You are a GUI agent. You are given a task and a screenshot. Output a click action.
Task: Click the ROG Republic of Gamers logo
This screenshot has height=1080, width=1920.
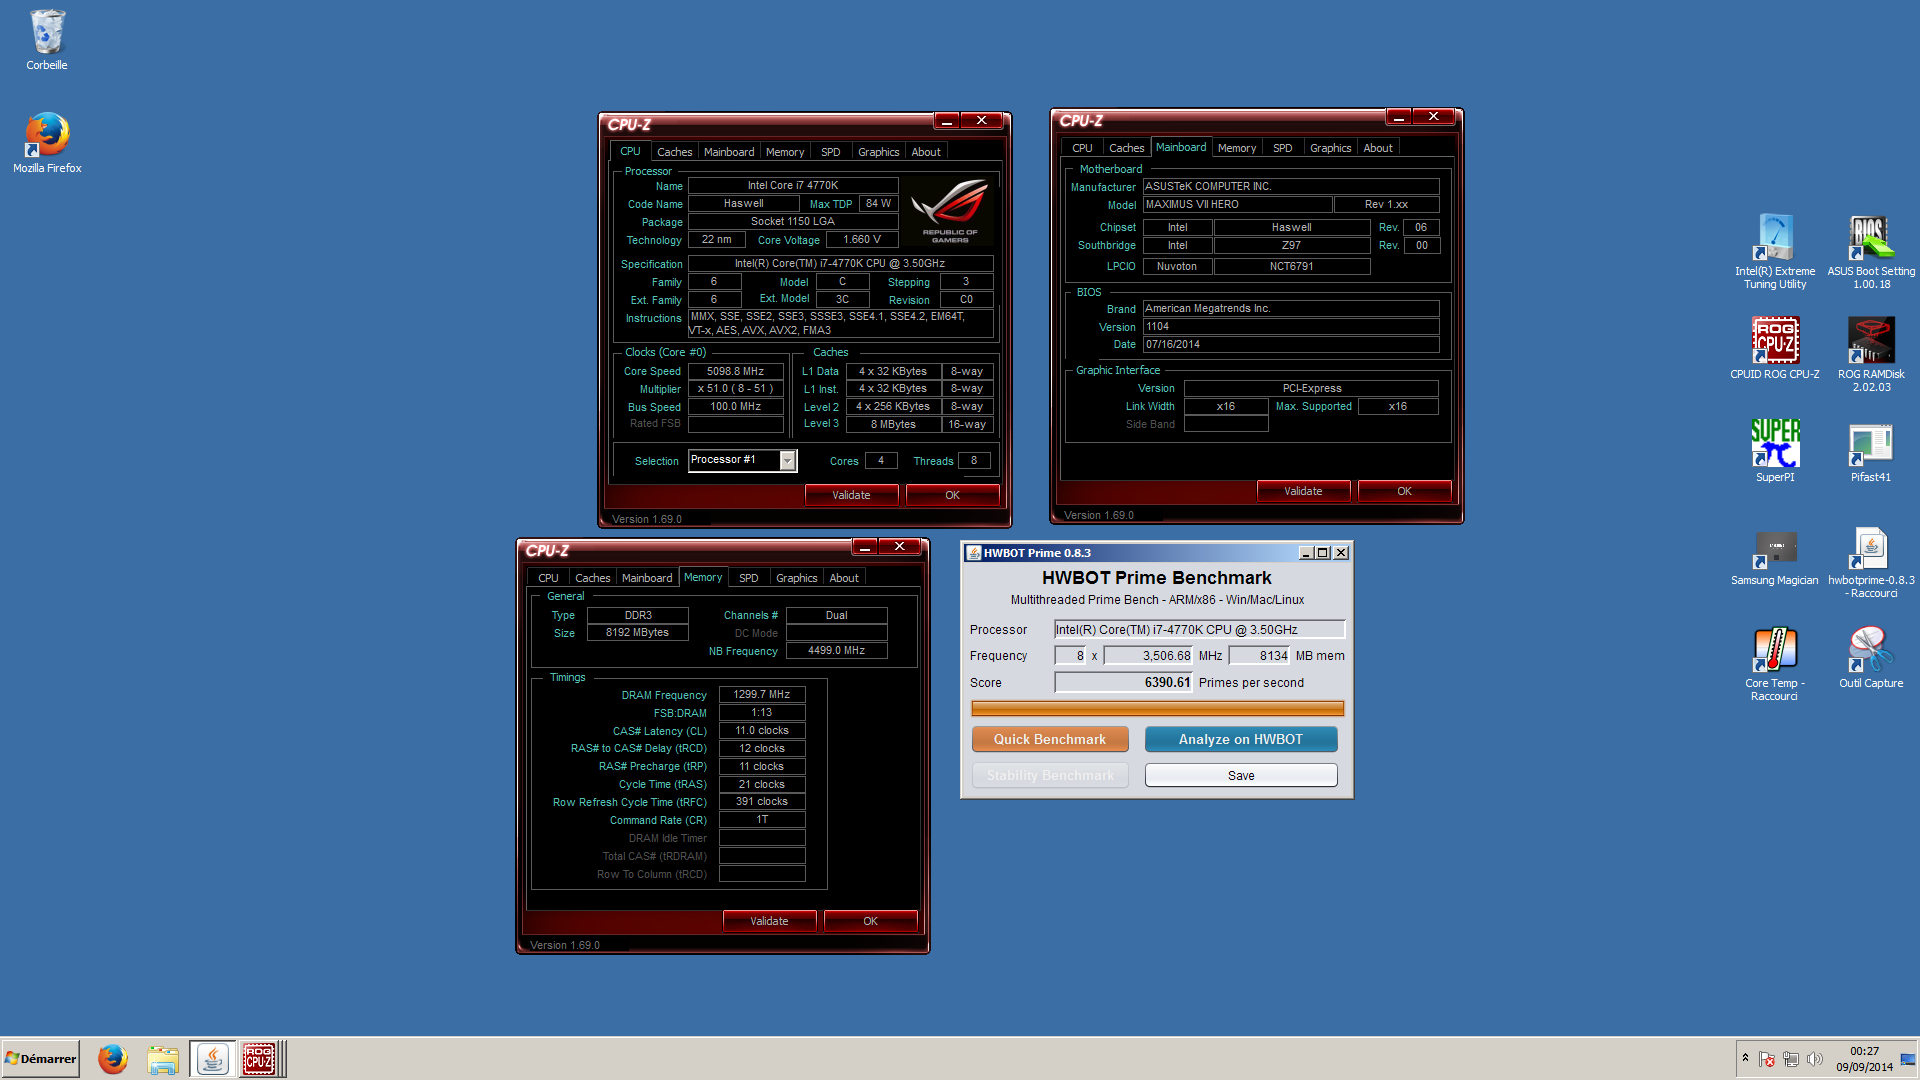[x=949, y=211]
